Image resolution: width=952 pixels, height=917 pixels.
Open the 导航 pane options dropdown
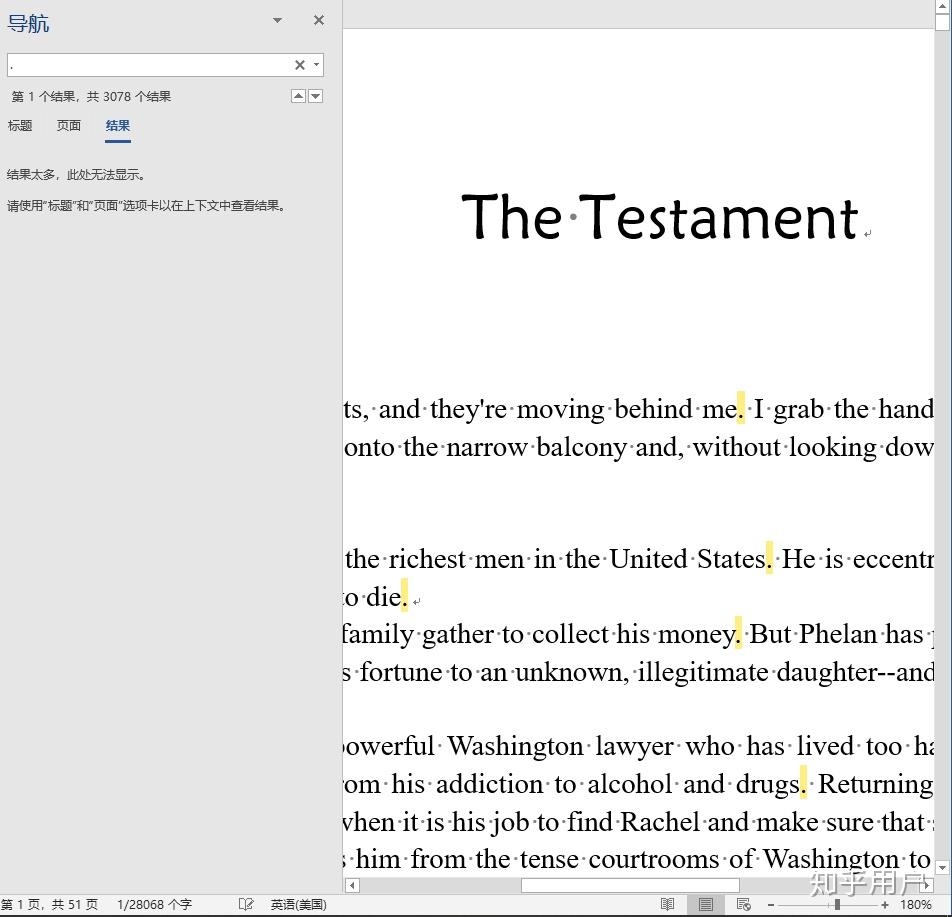coord(277,20)
